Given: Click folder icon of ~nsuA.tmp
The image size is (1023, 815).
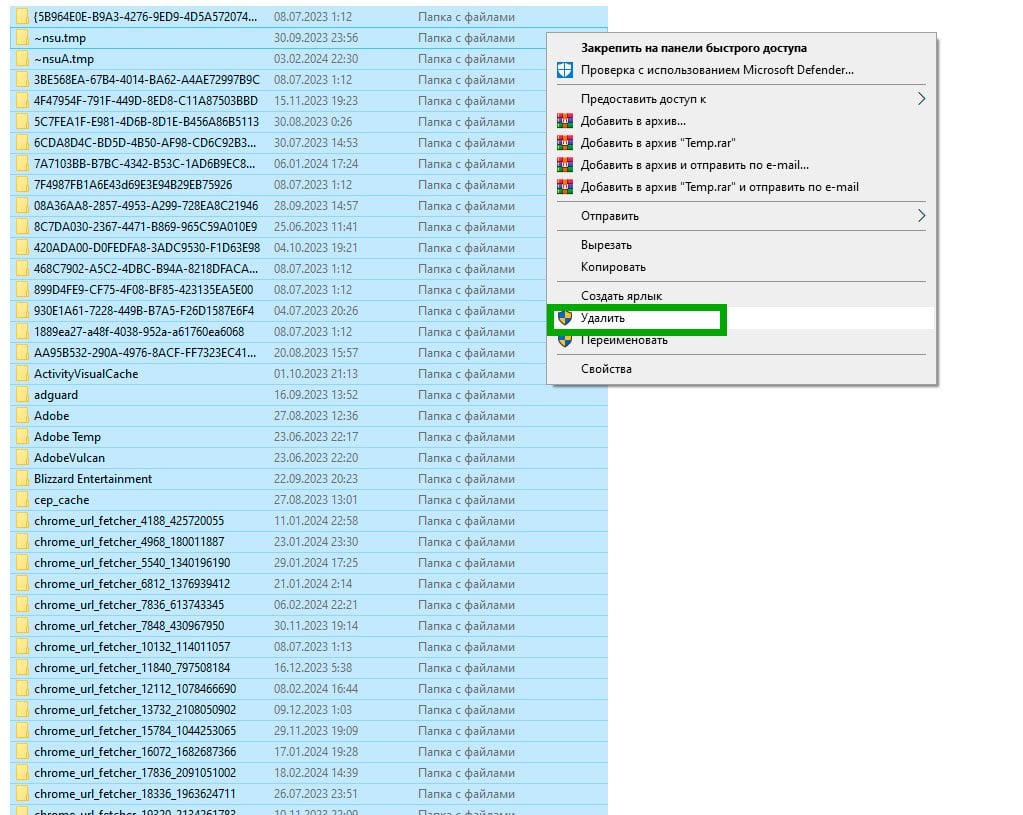Looking at the screenshot, I should click(22, 59).
